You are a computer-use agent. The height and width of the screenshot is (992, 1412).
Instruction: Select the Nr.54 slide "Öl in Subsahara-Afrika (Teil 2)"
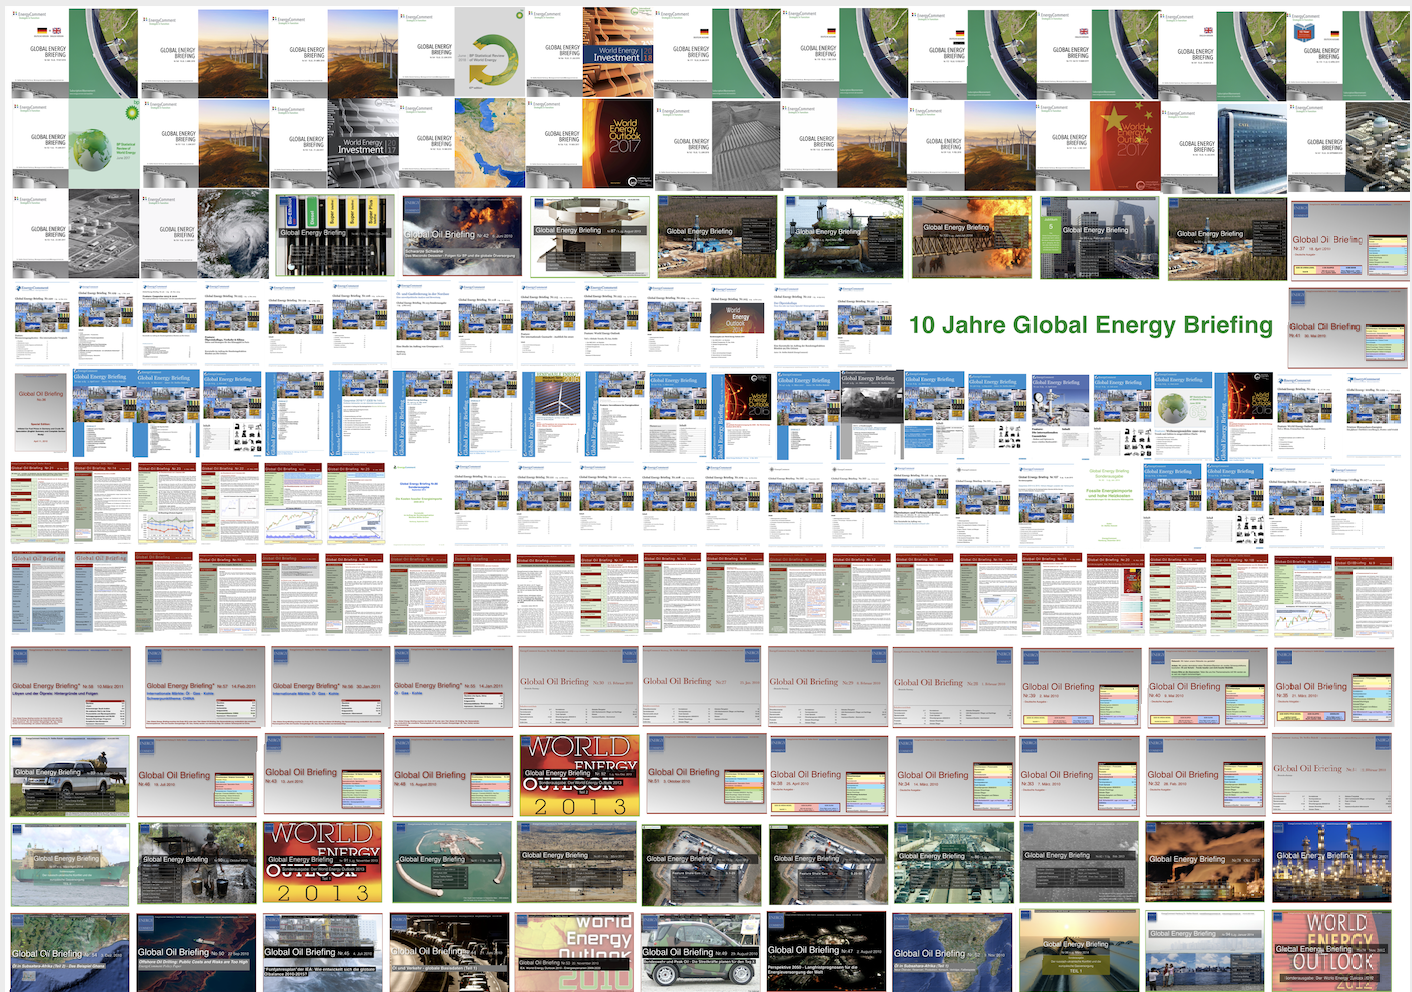[x=70, y=952]
